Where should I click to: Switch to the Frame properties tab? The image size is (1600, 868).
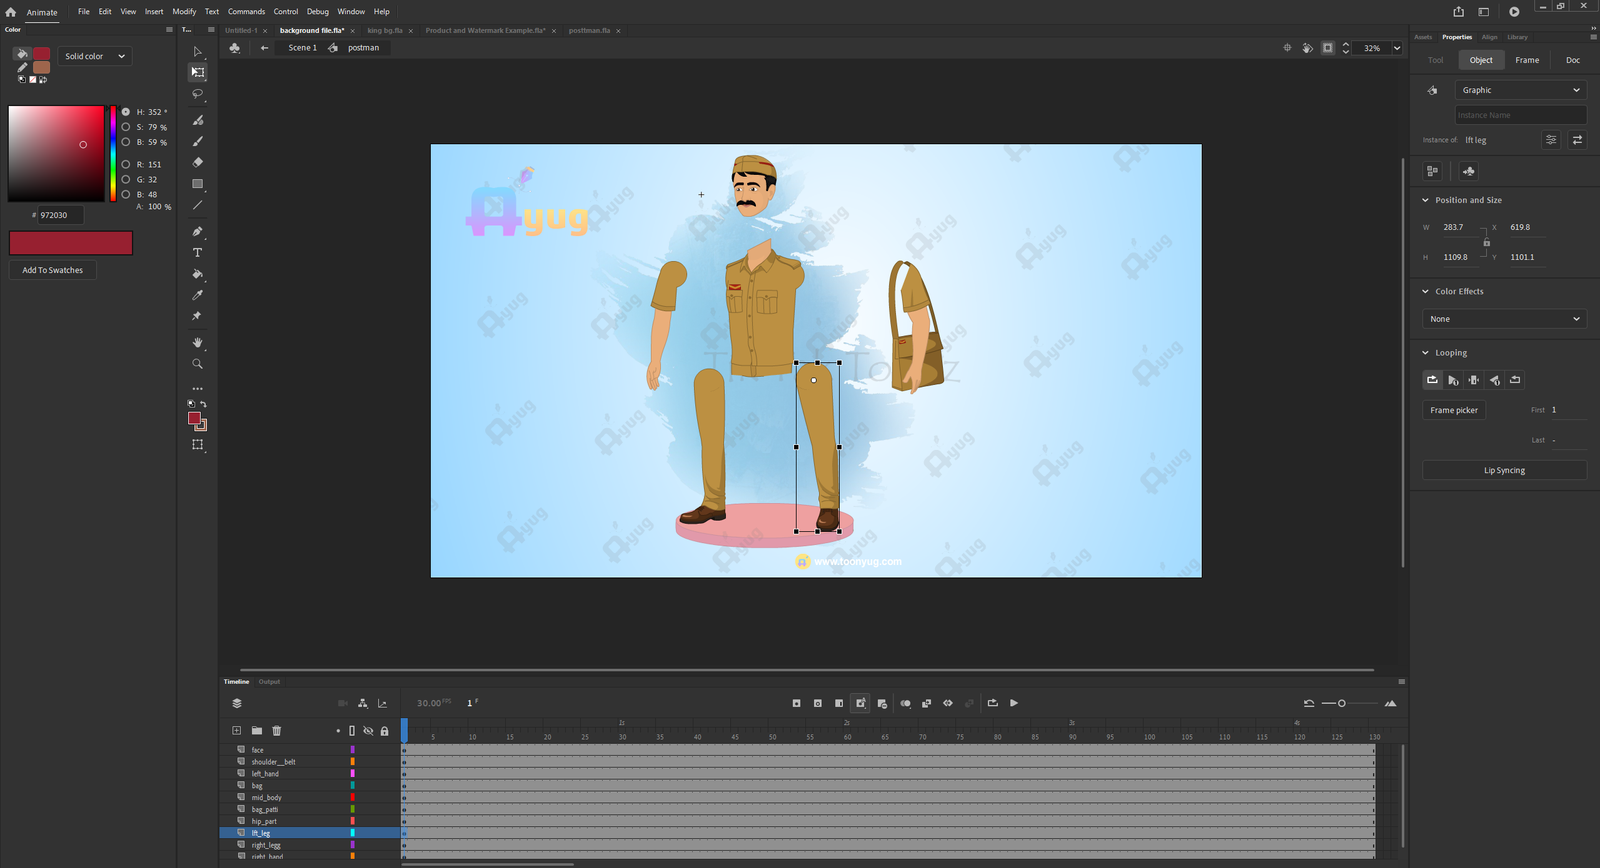(x=1527, y=60)
